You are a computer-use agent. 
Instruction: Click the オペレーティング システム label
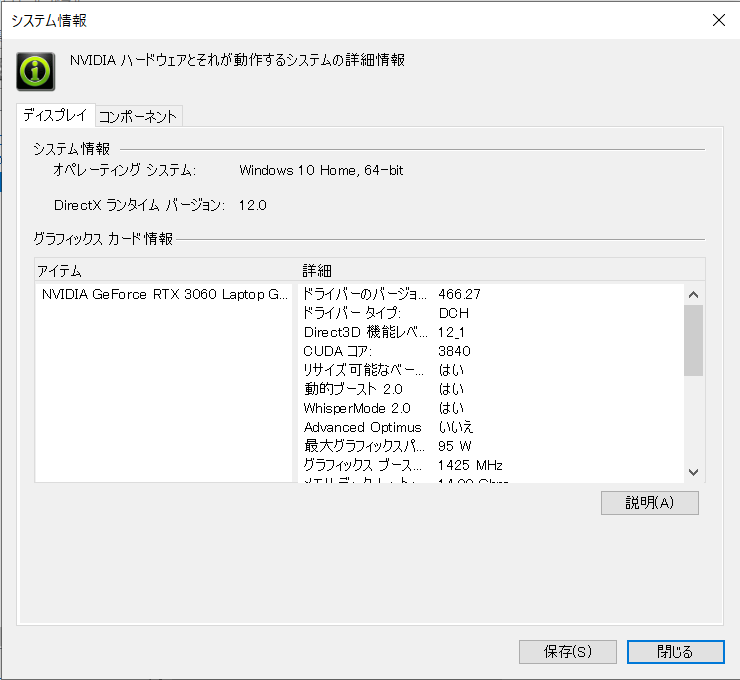(x=124, y=170)
